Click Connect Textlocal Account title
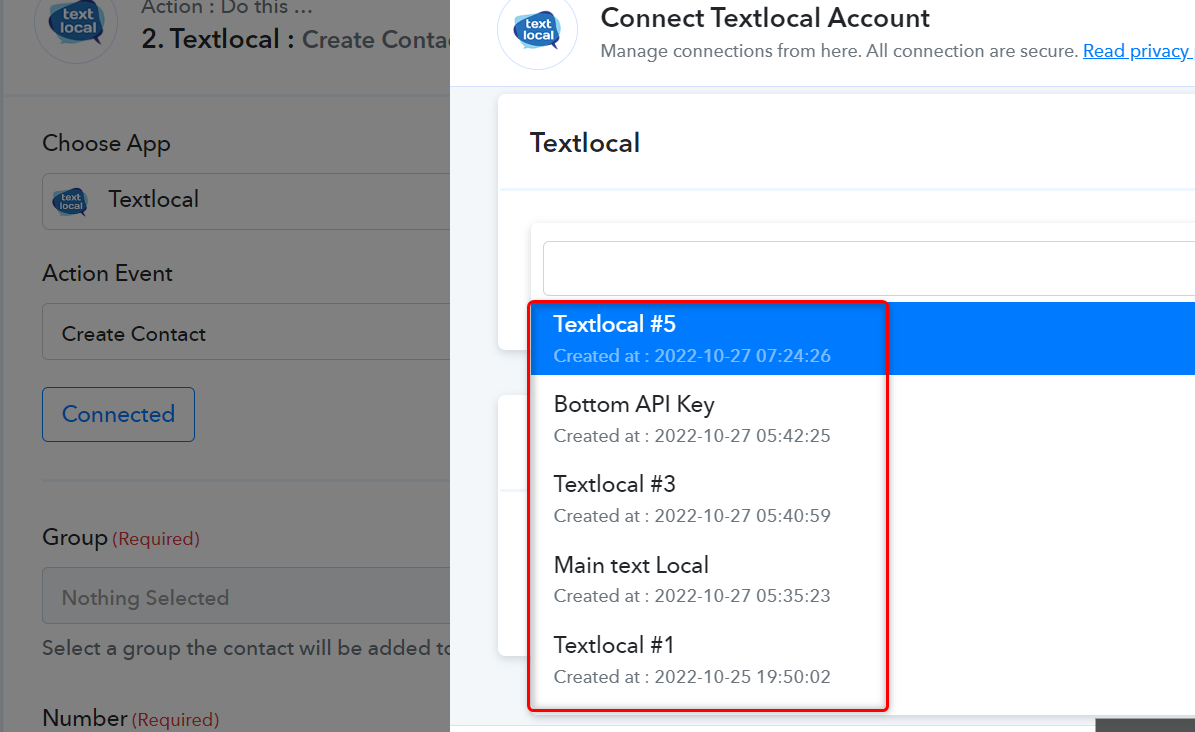The image size is (1195, 732). coord(765,18)
